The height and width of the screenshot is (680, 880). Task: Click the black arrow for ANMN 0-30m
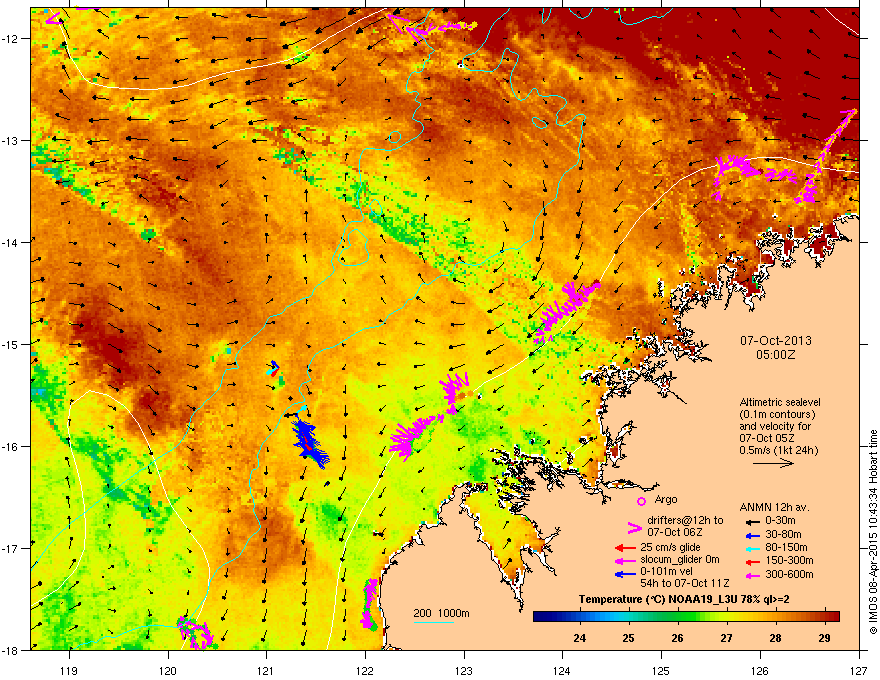pyautogui.click(x=752, y=521)
